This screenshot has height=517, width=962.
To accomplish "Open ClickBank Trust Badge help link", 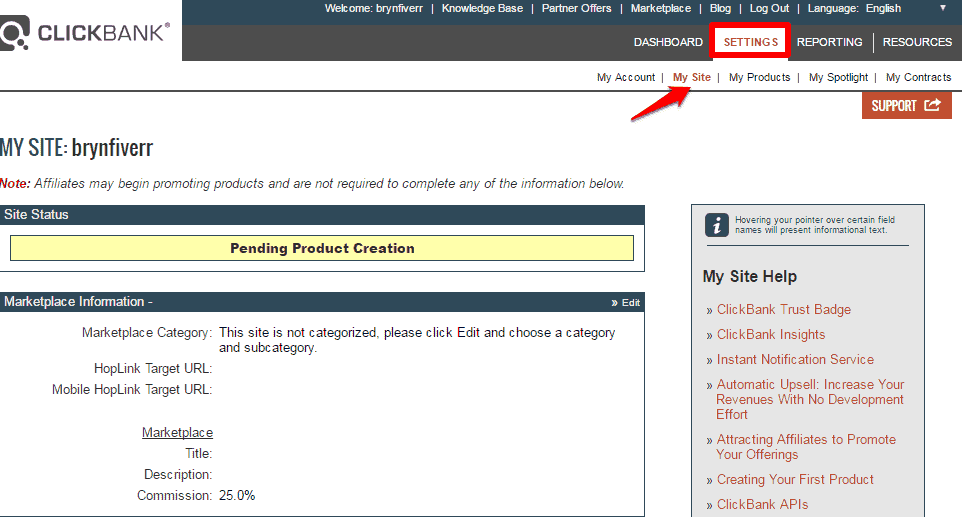I will point(783,310).
